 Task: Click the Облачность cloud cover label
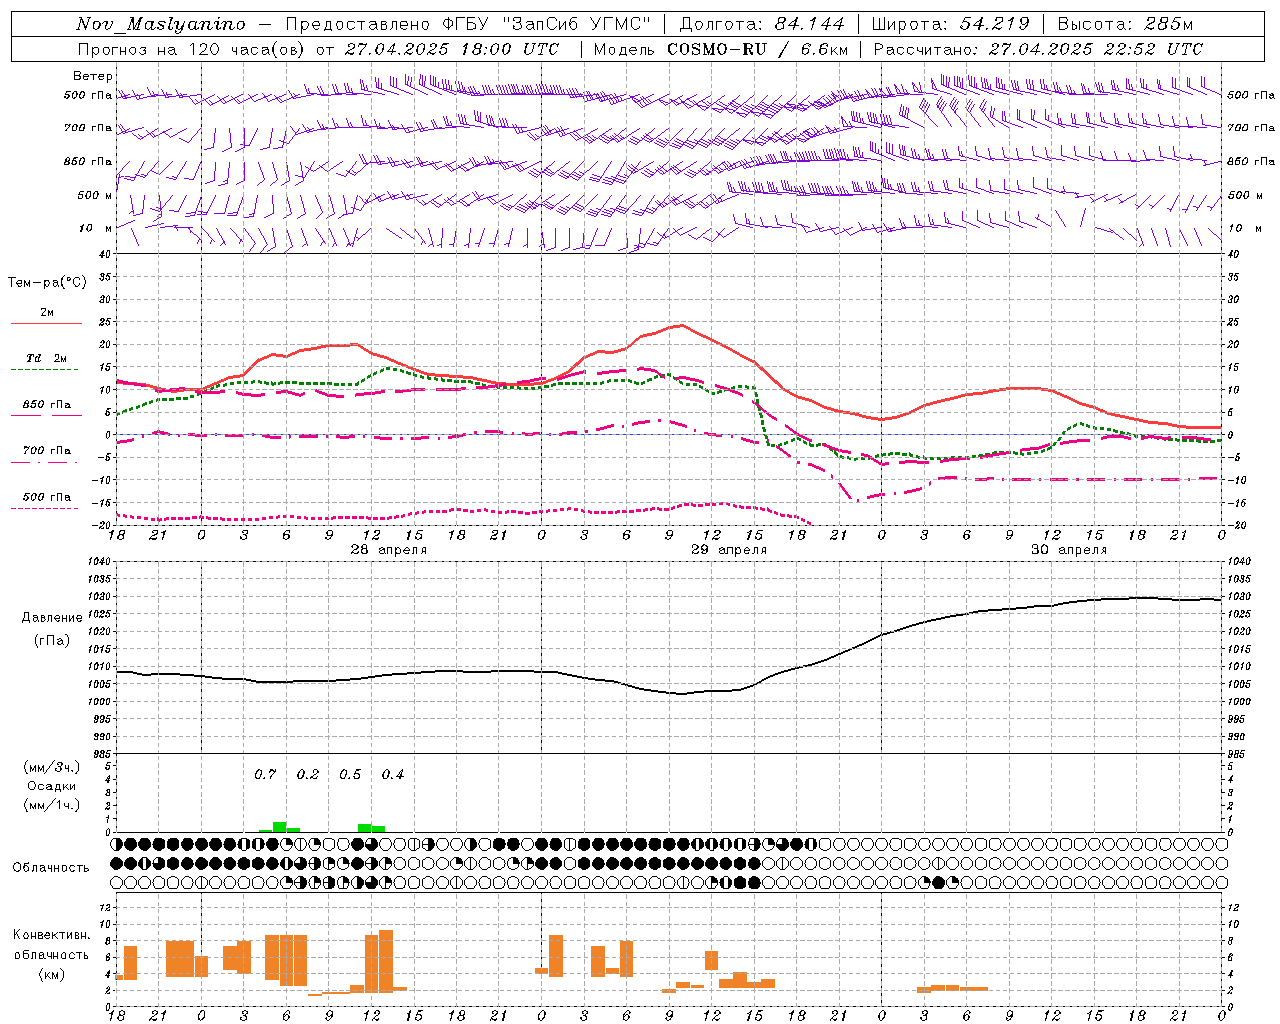(x=51, y=867)
